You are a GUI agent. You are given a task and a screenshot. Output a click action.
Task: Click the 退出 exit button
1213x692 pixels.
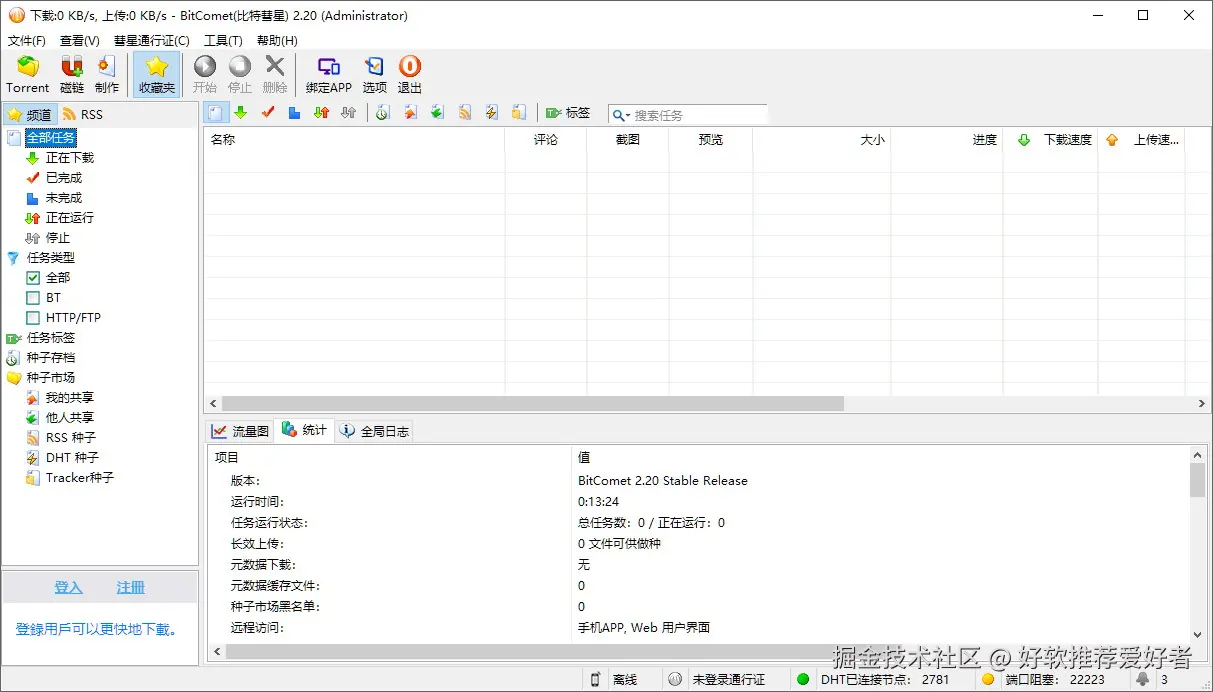(x=410, y=75)
